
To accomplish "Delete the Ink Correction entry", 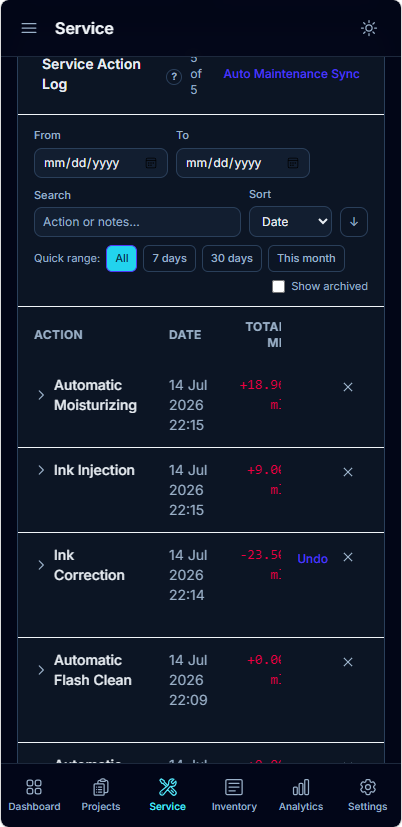I will click(348, 557).
